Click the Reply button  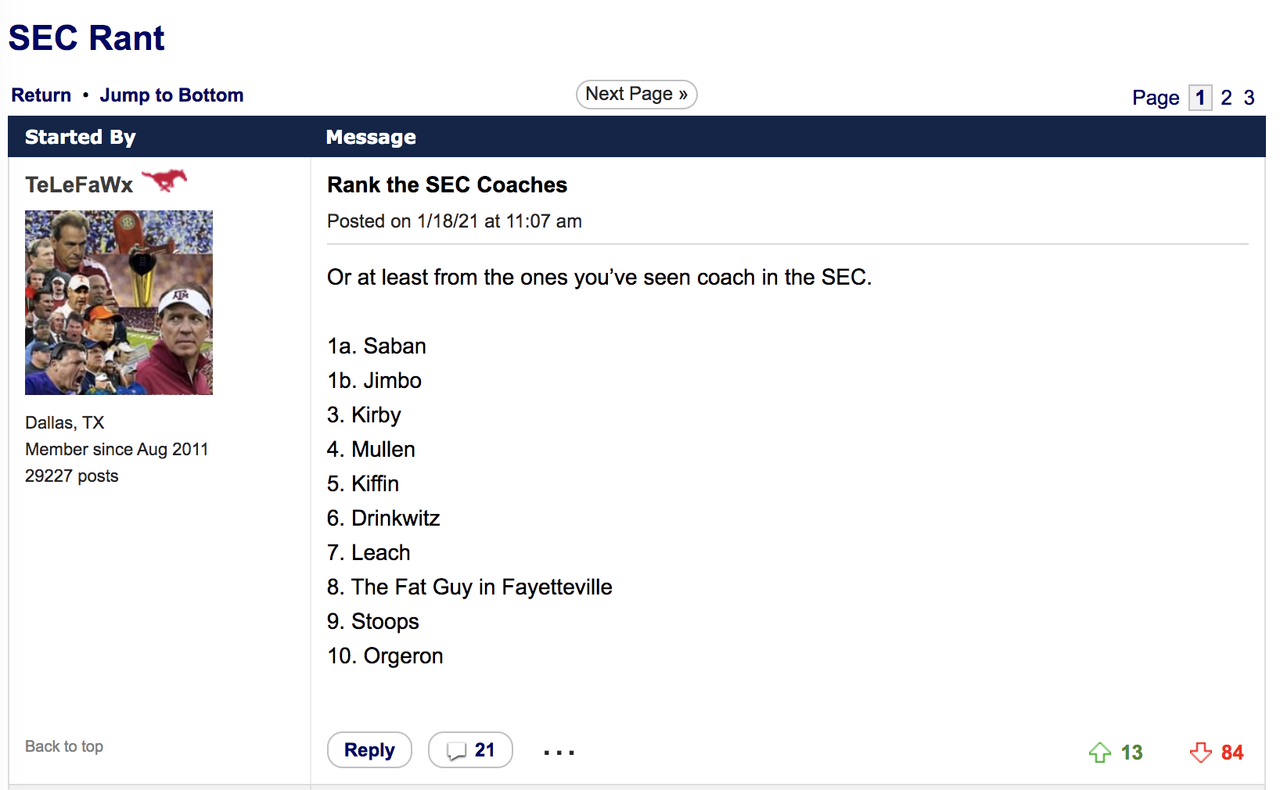click(x=369, y=750)
